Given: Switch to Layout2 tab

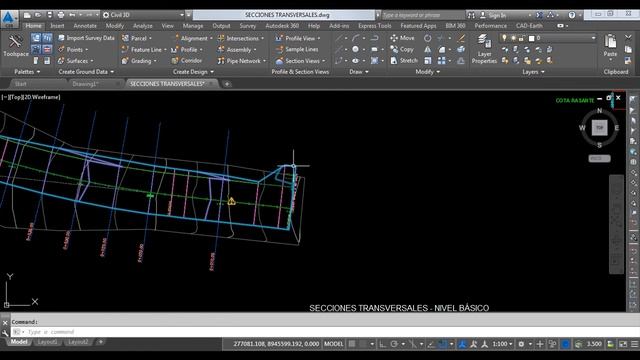Looking at the screenshot, I should tap(78, 342).
